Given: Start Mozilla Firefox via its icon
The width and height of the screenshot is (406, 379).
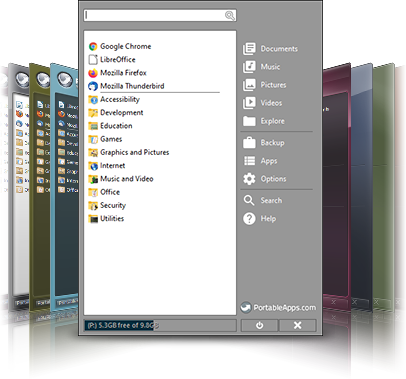Looking at the screenshot, I should (93, 73).
